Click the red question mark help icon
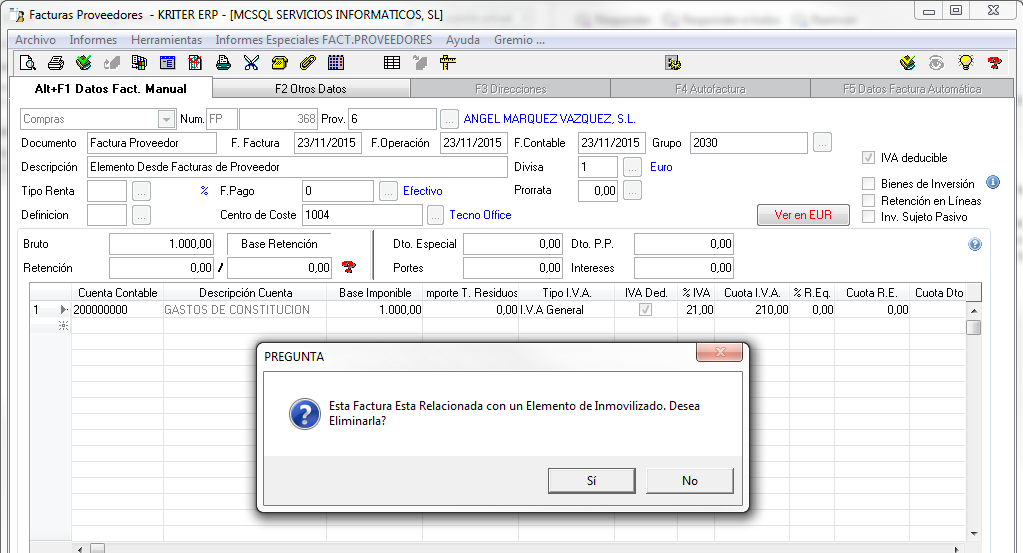 [994, 63]
